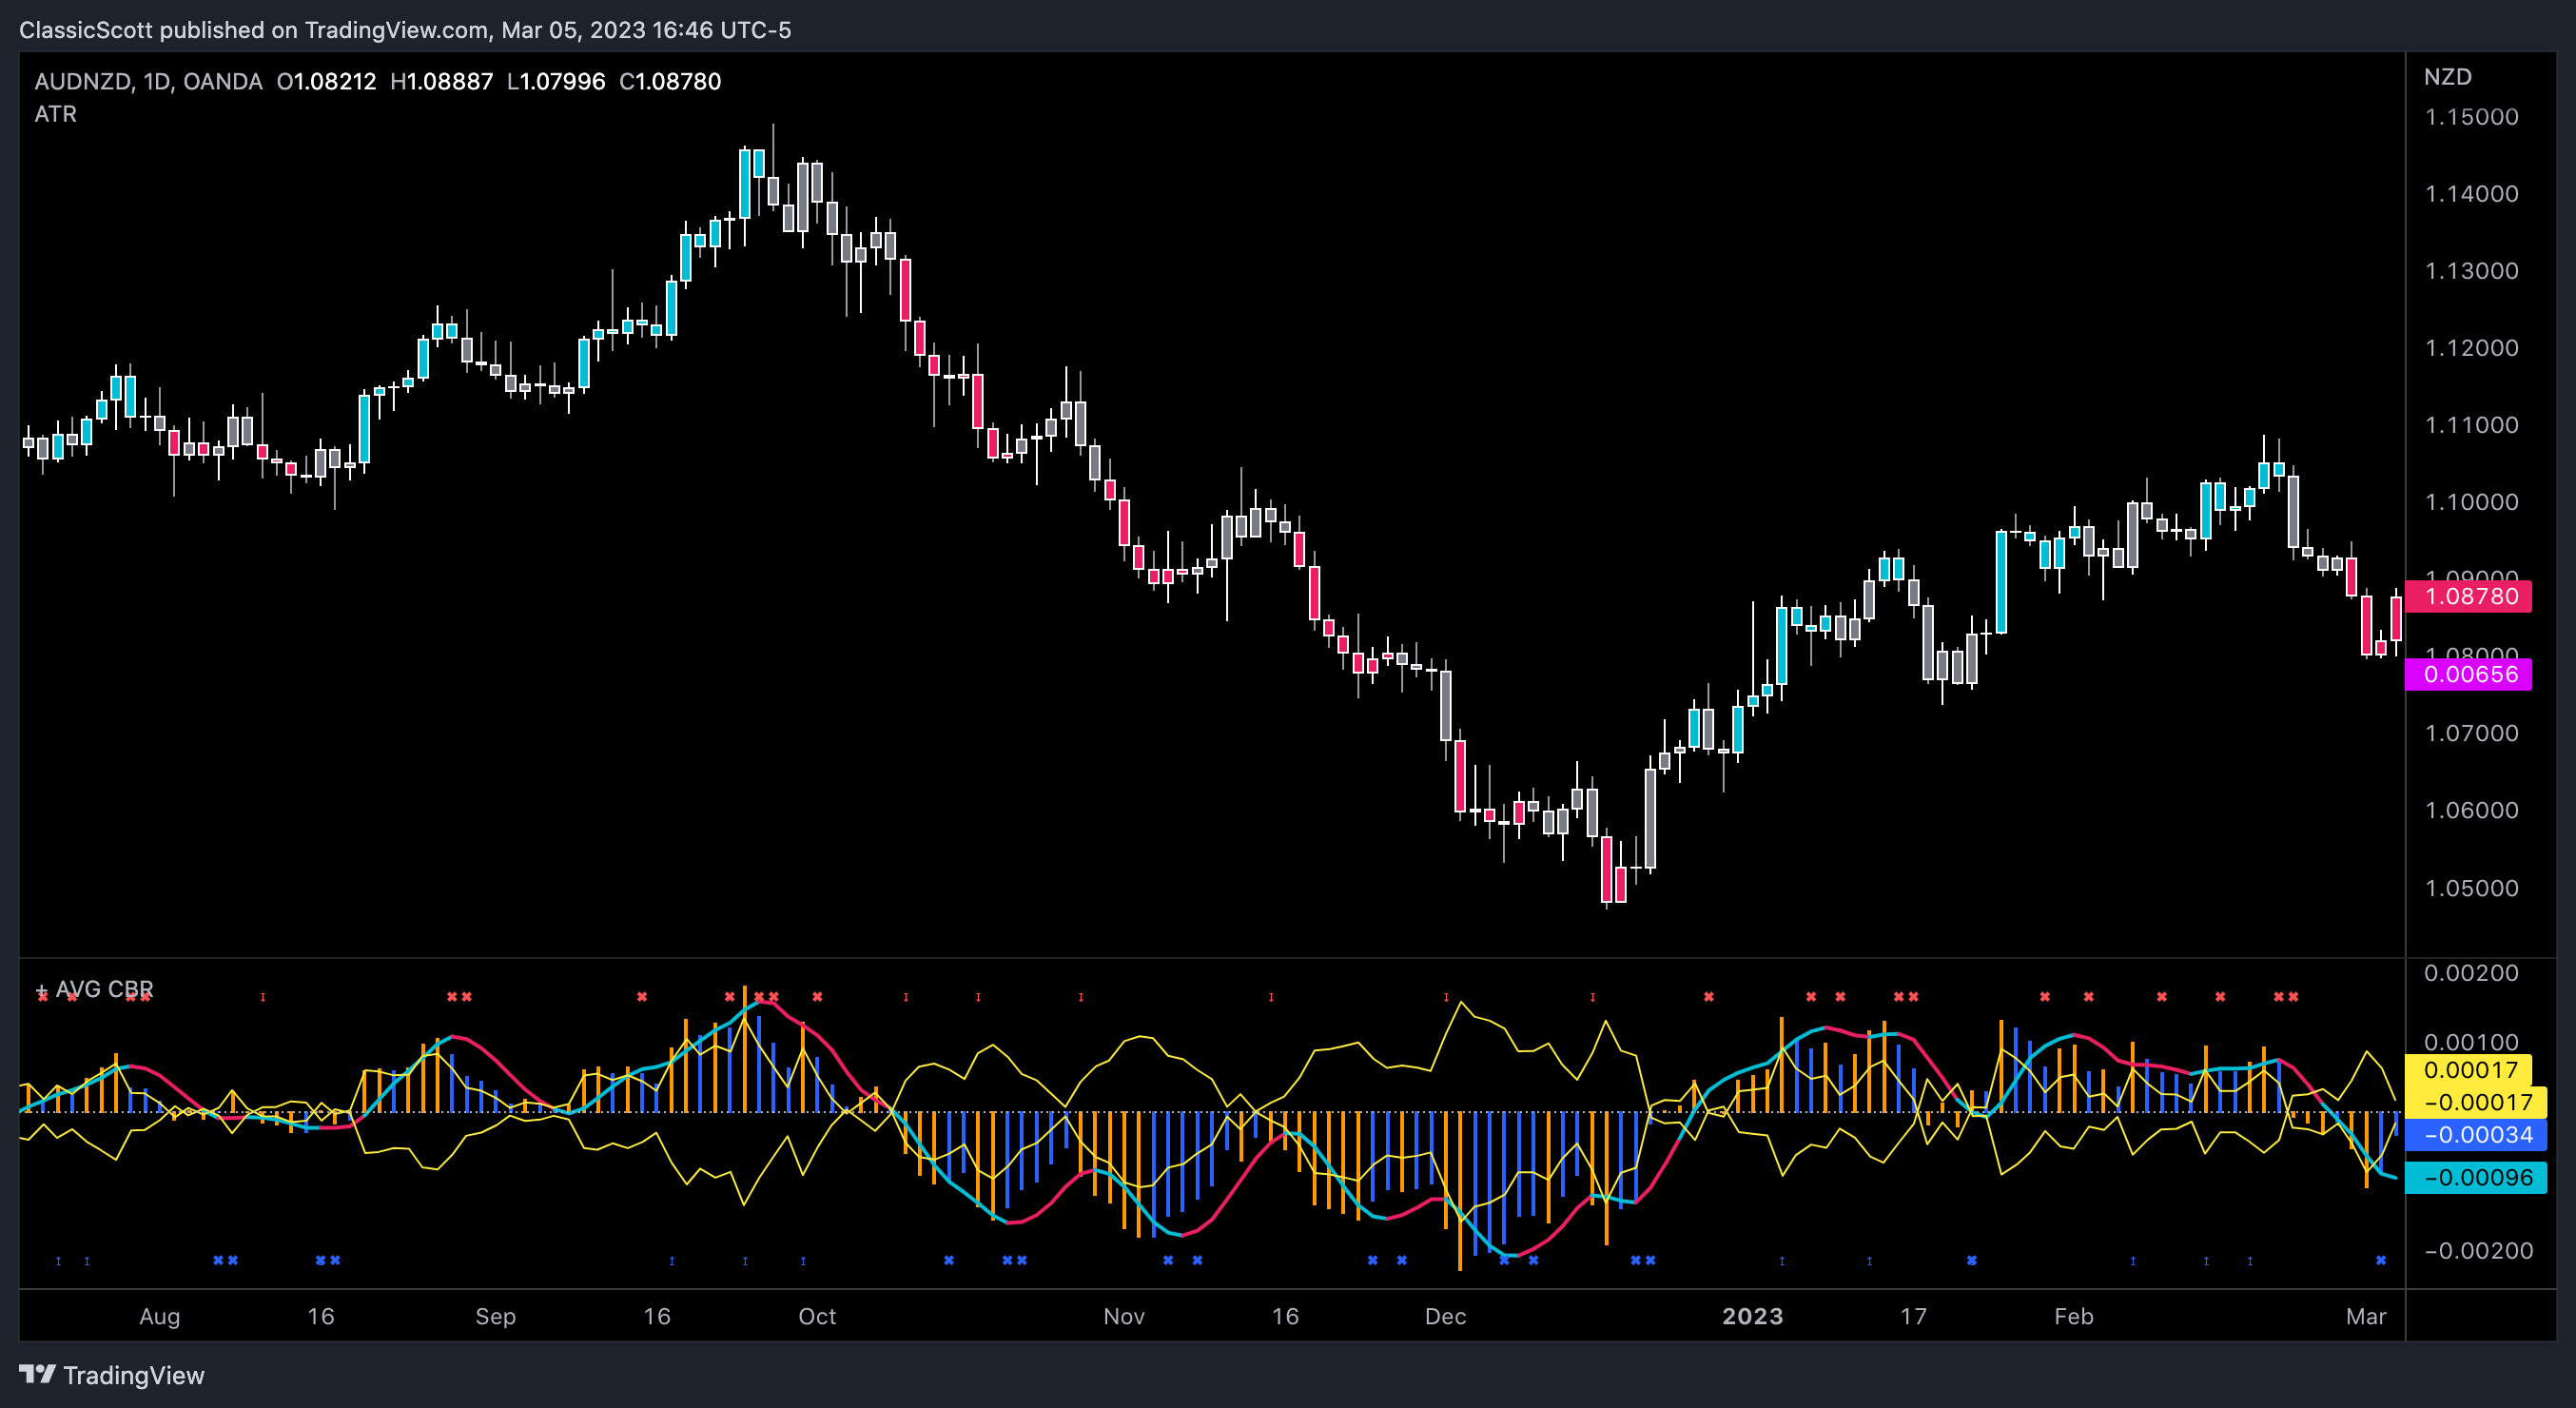
Task: Click the cyan -0.00096 value tag
Action: (x=2476, y=1177)
